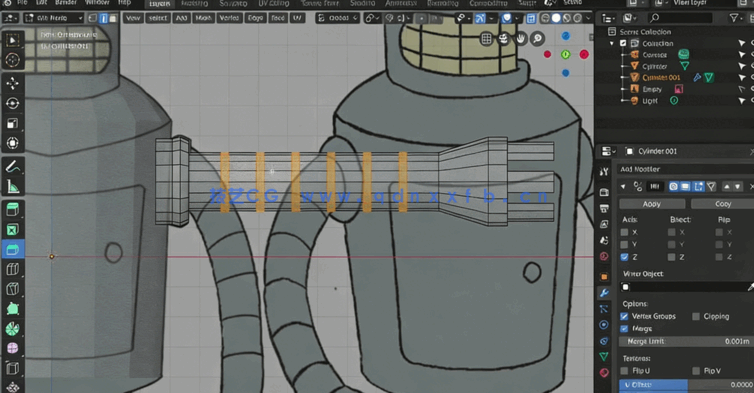Select the Inset Faces tool
Image resolution: width=754 pixels, height=393 pixels.
pyautogui.click(x=13, y=230)
